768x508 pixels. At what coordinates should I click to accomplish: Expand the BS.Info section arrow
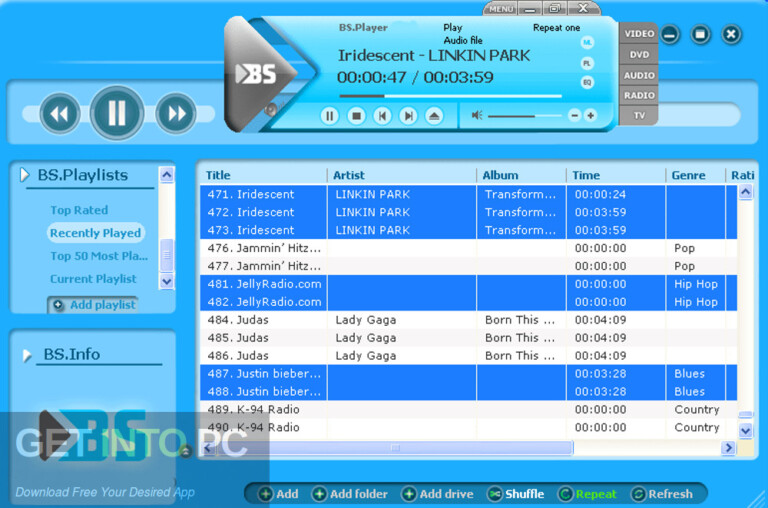[x=27, y=355]
